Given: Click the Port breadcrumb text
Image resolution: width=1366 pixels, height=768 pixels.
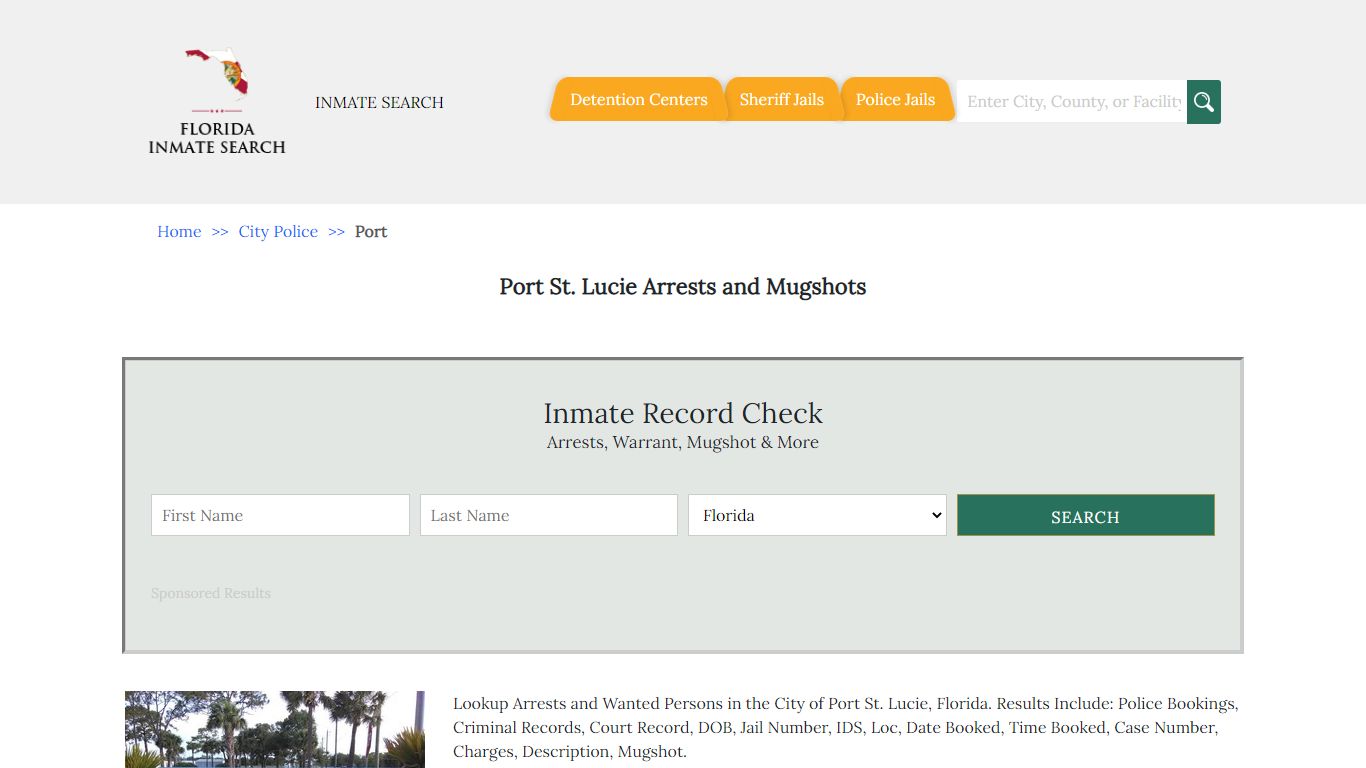Looking at the screenshot, I should tap(371, 231).
